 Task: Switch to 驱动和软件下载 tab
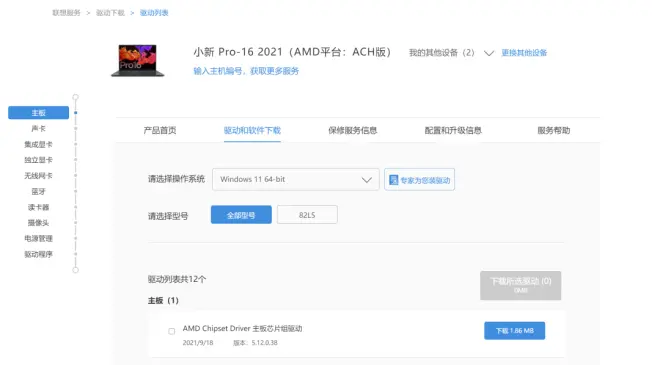click(252, 131)
